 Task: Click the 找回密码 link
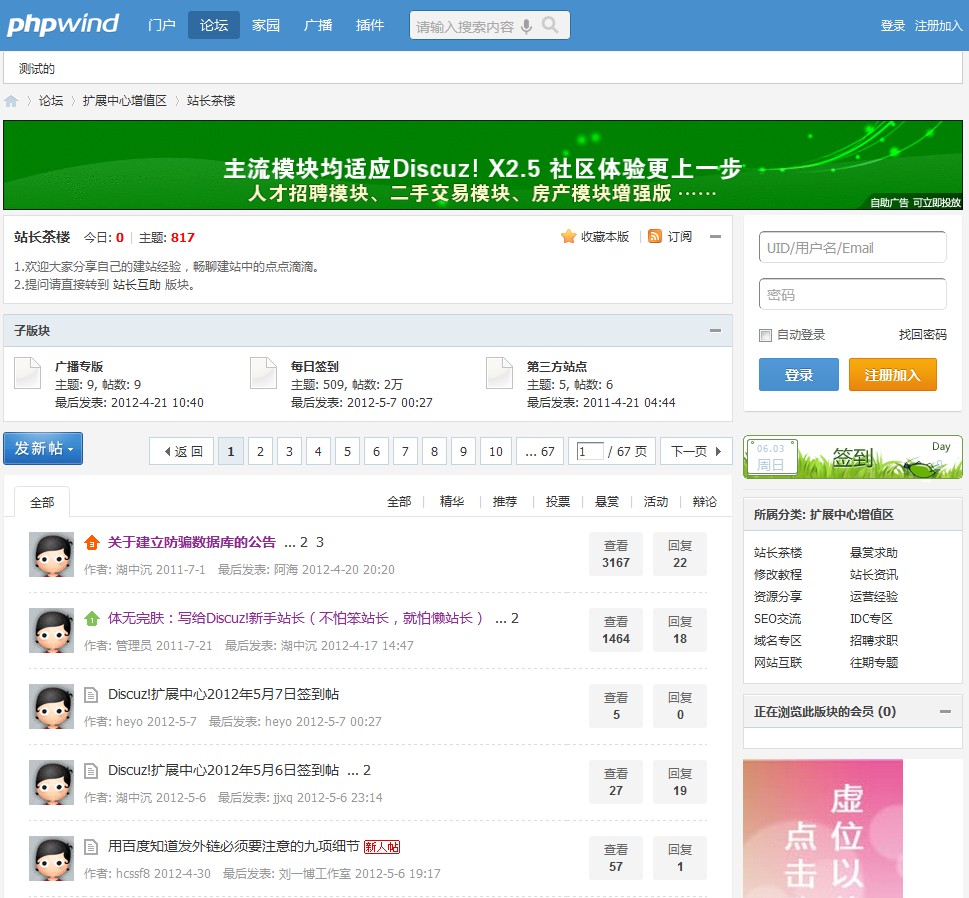tap(923, 334)
